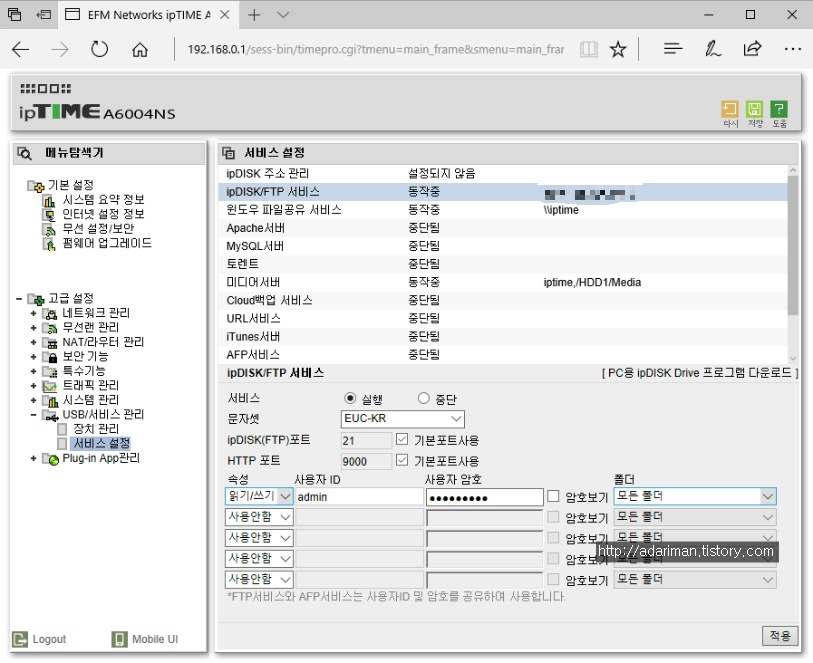Open the 읽기/쓰기 attribute dropdown
813x663 pixels.
tap(259, 496)
